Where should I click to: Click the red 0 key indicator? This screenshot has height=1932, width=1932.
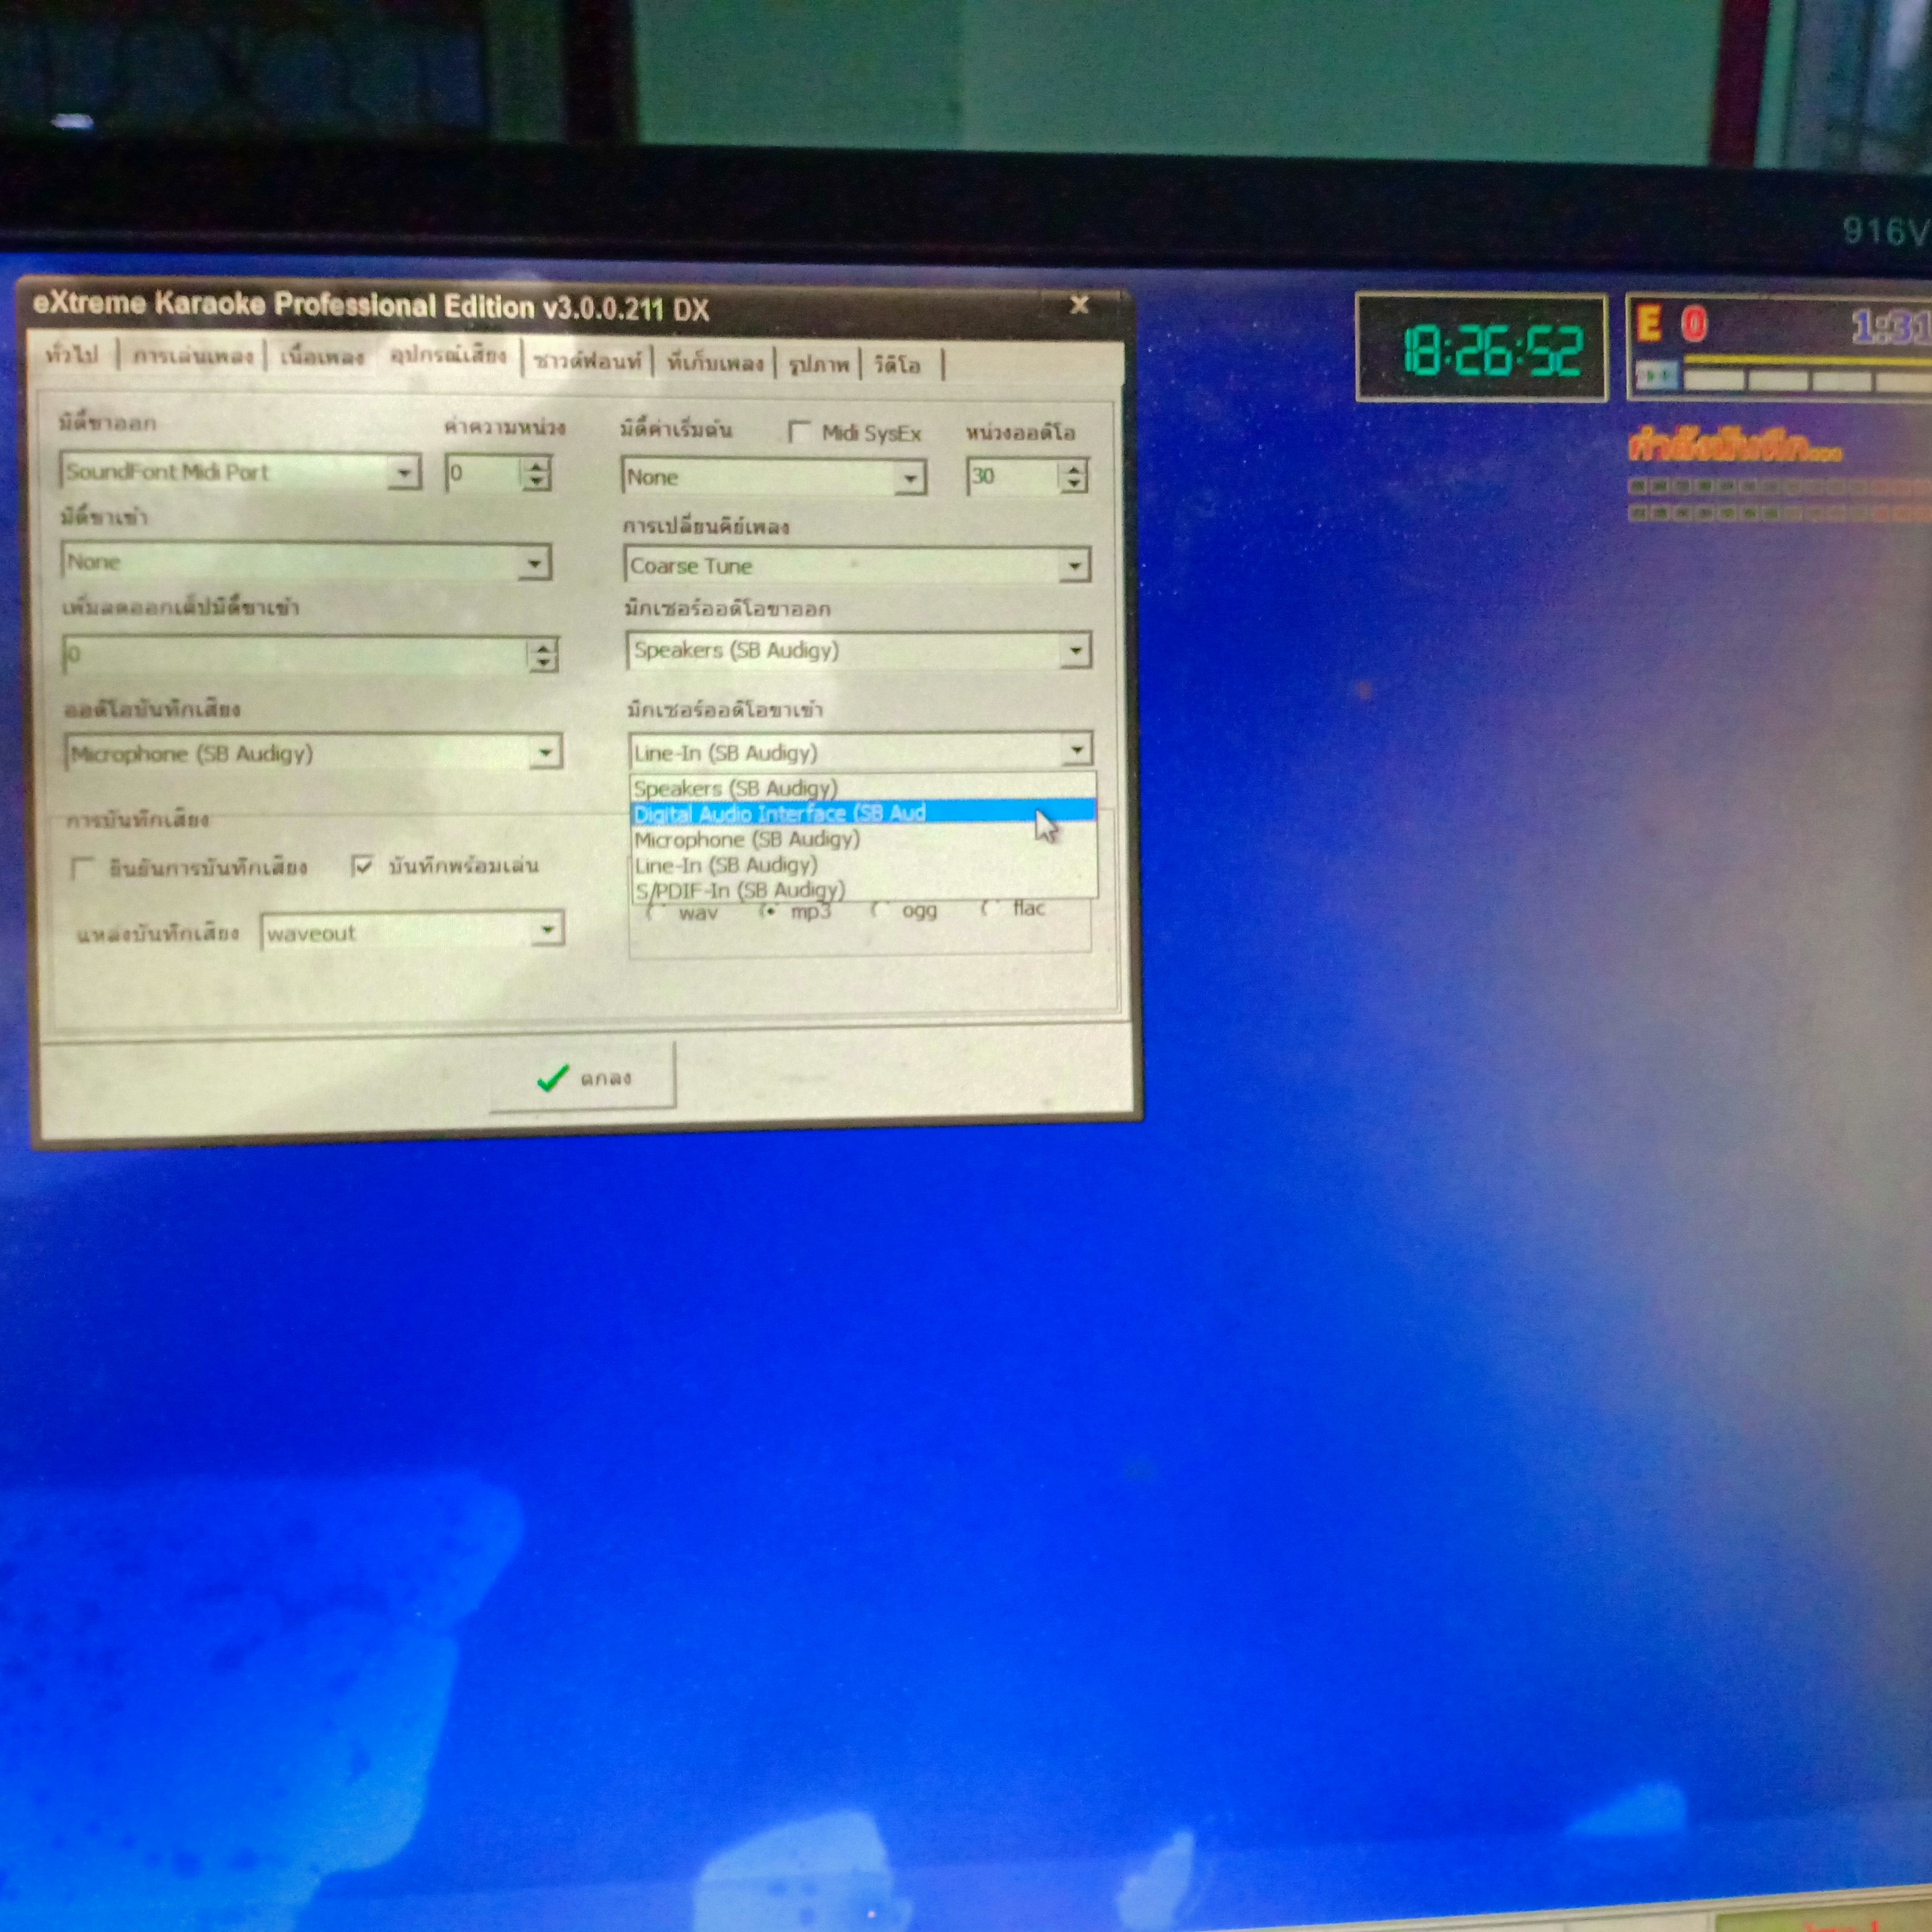click(1694, 325)
